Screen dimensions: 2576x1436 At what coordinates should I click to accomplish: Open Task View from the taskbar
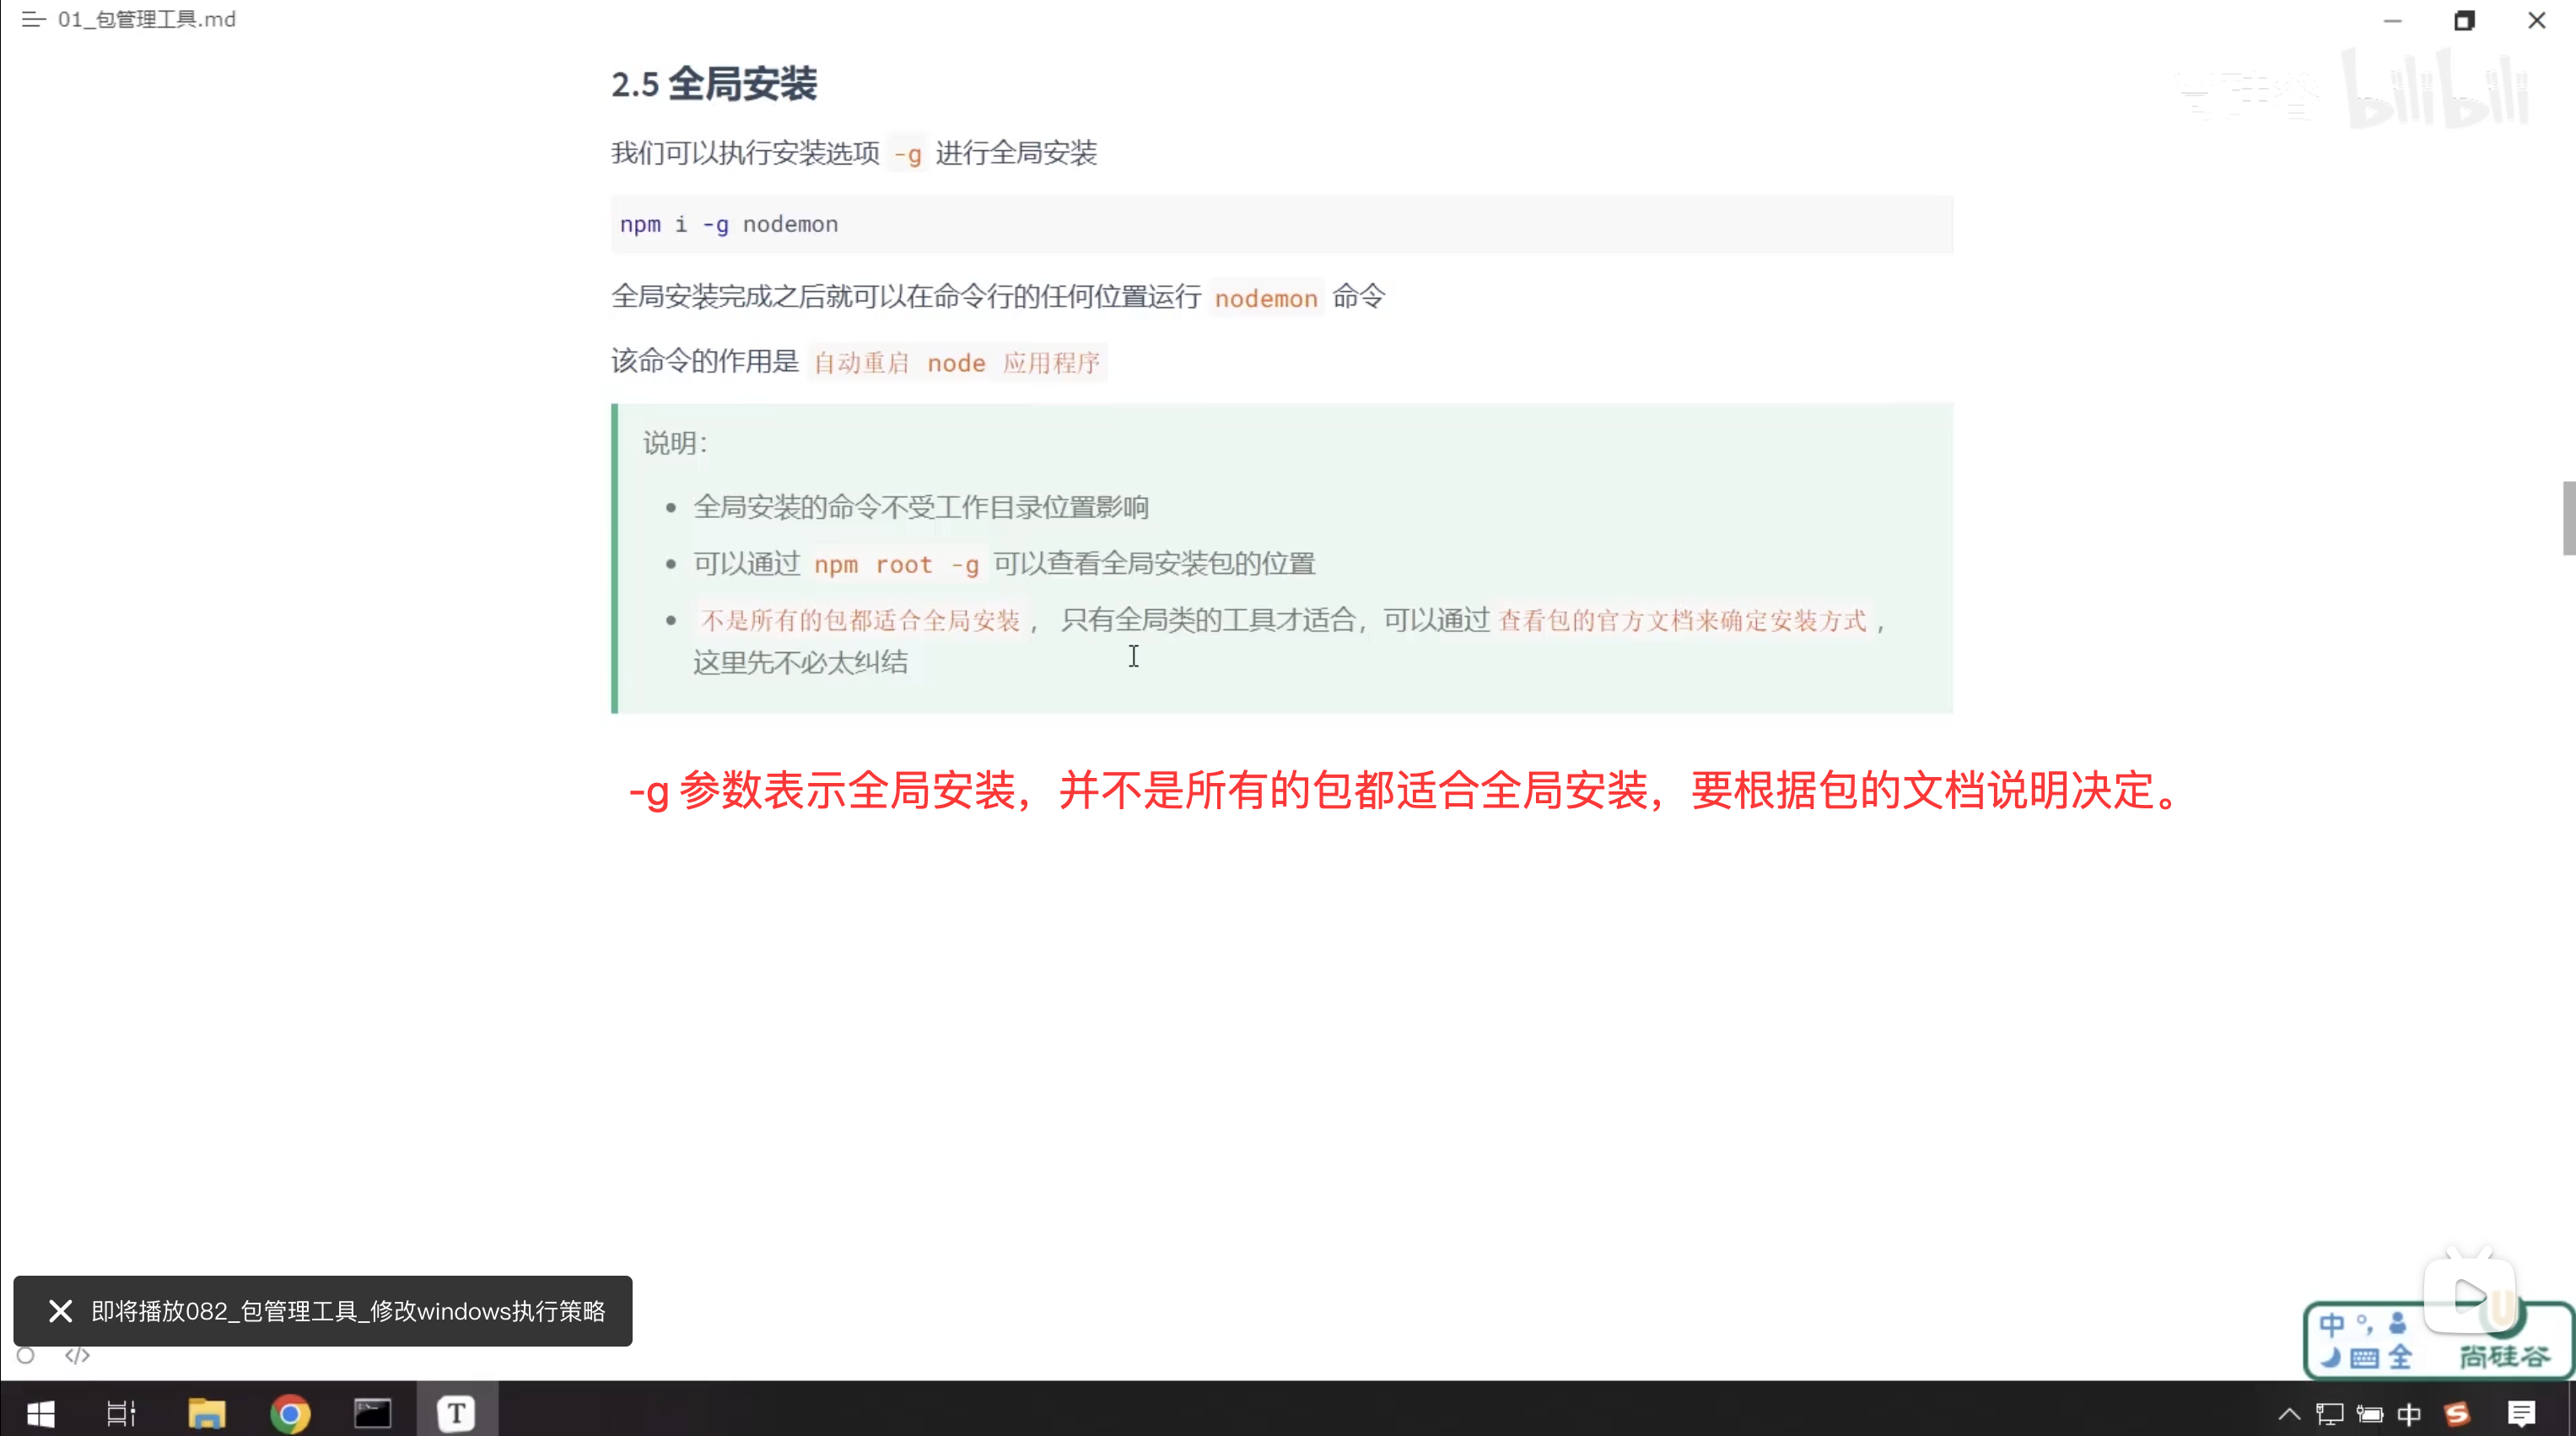tap(121, 1413)
